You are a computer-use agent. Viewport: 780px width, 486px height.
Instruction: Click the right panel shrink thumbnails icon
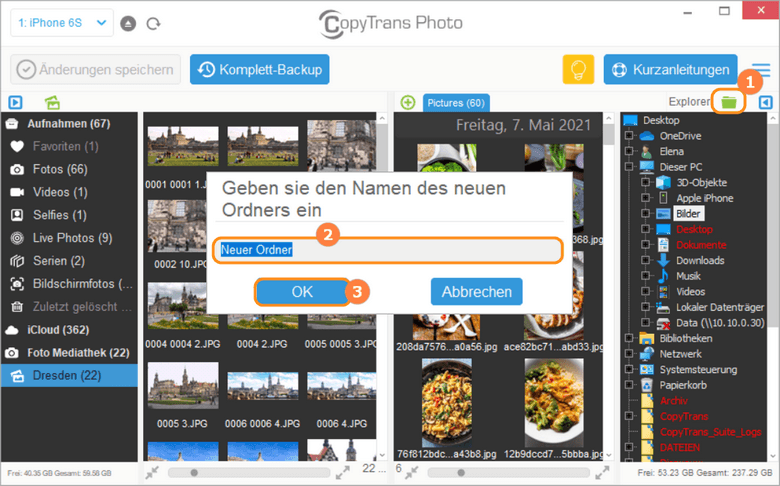(412, 473)
